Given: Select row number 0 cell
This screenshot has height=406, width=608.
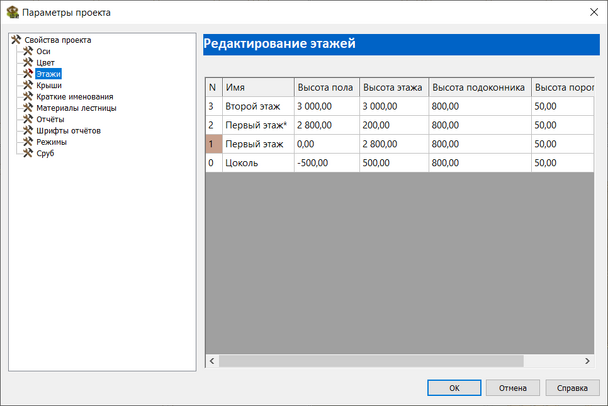Looking at the screenshot, I should click(214, 163).
